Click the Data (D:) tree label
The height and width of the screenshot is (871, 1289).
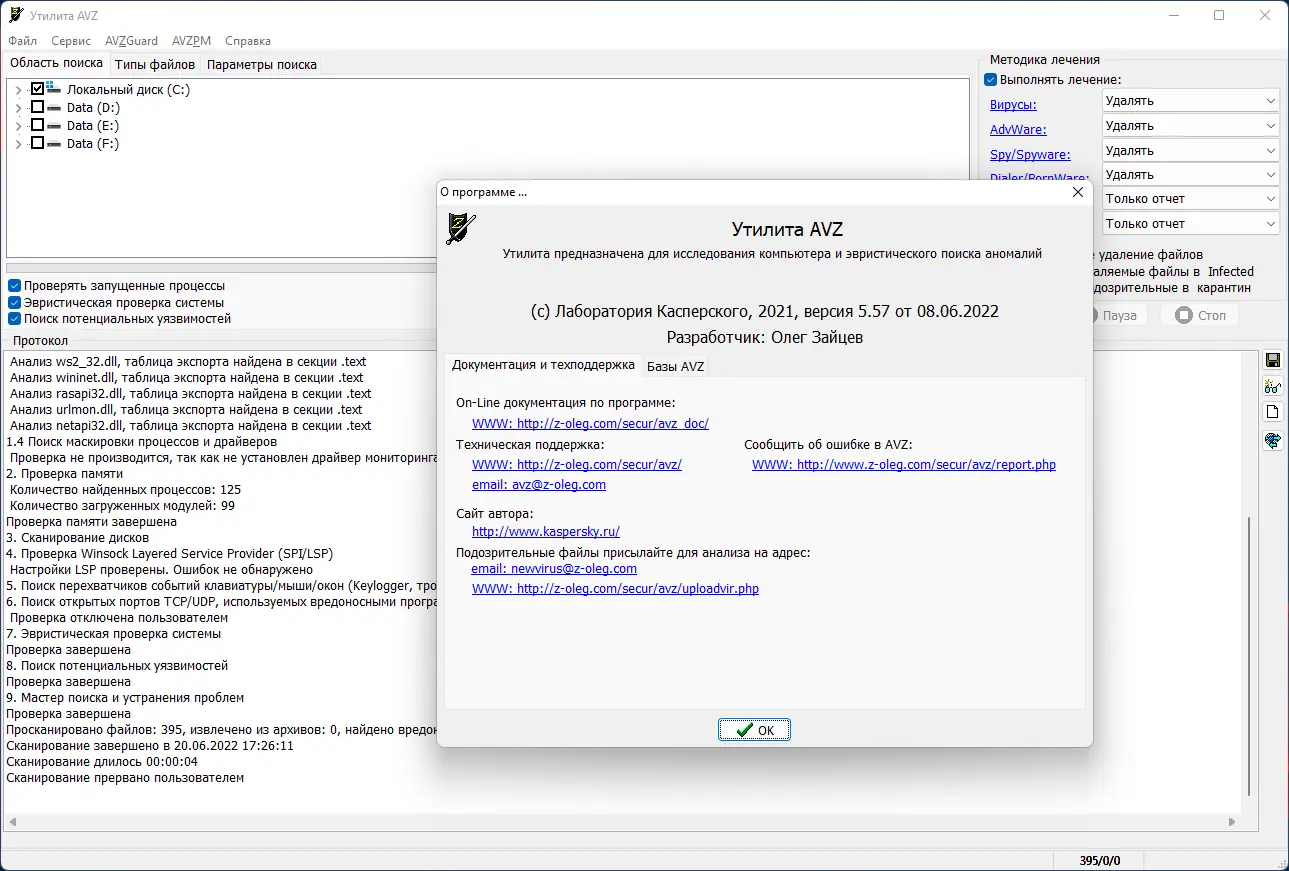[x=93, y=108]
